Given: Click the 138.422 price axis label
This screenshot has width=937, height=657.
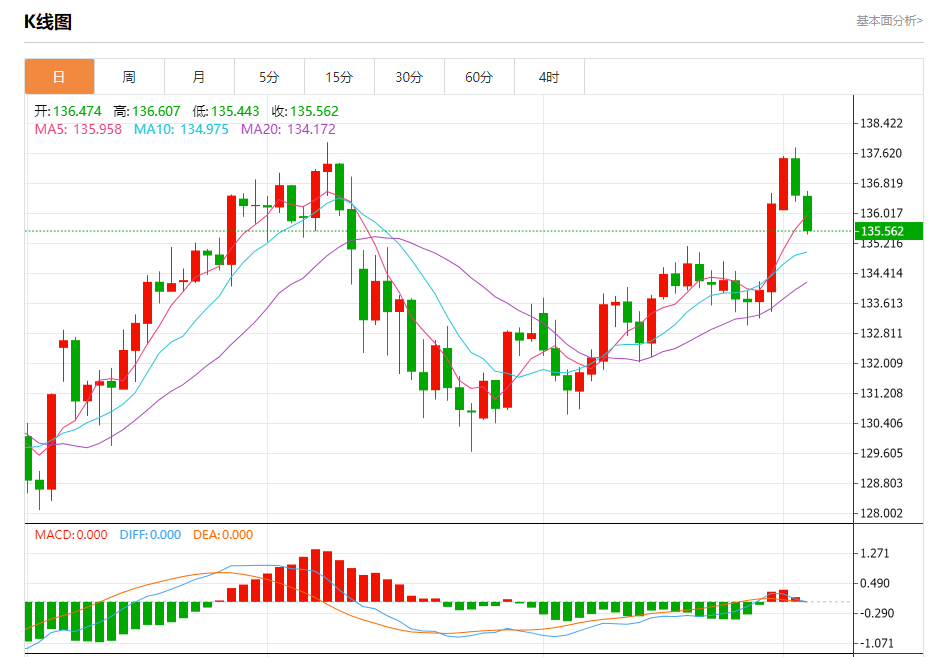Looking at the screenshot, I should (881, 123).
